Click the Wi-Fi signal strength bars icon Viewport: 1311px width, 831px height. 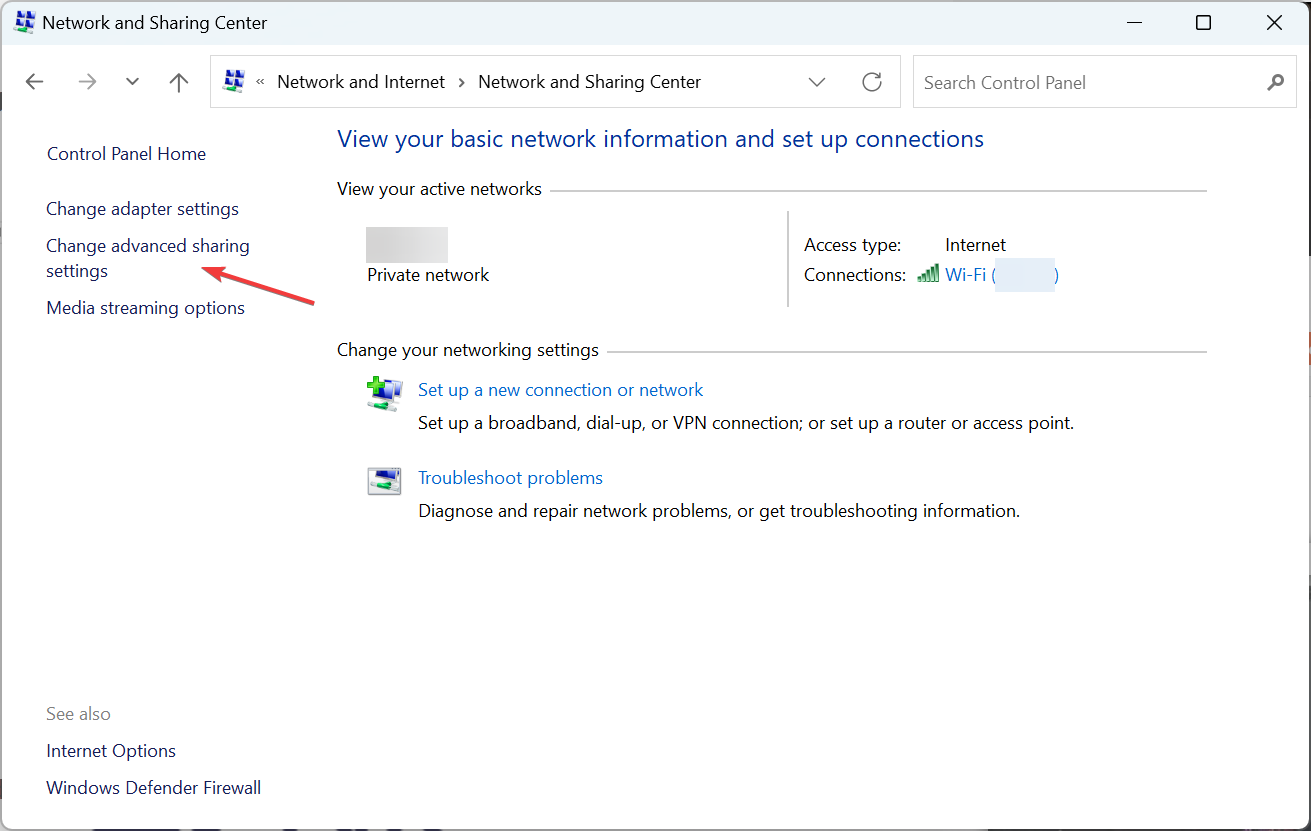pos(928,274)
